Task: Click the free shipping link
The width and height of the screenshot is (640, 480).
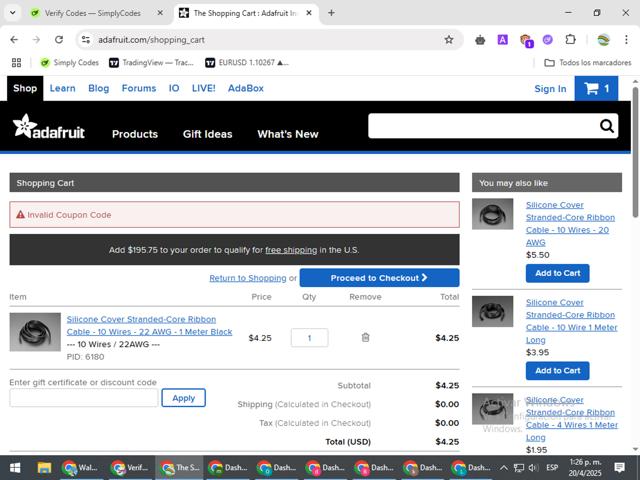Action: pos(291,250)
